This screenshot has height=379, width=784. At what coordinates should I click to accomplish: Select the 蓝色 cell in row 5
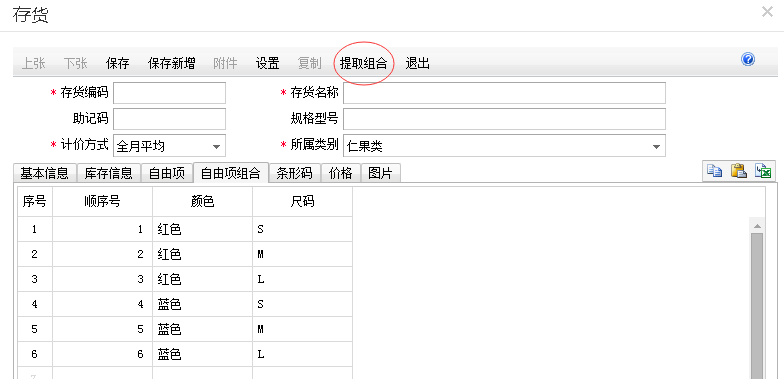point(202,330)
